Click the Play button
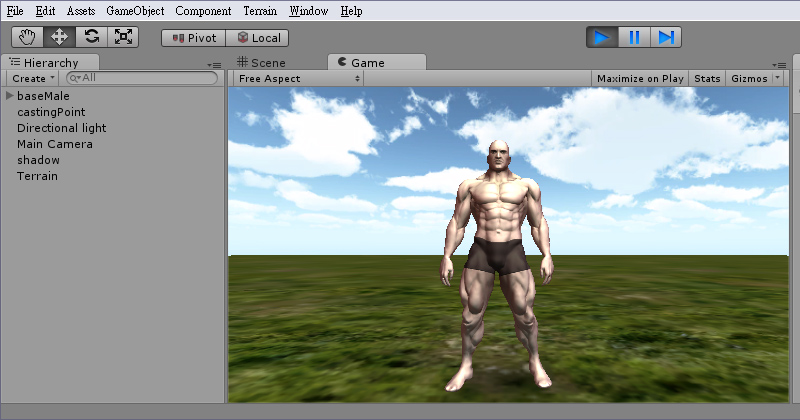800x420 pixels. (x=602, y=37)
